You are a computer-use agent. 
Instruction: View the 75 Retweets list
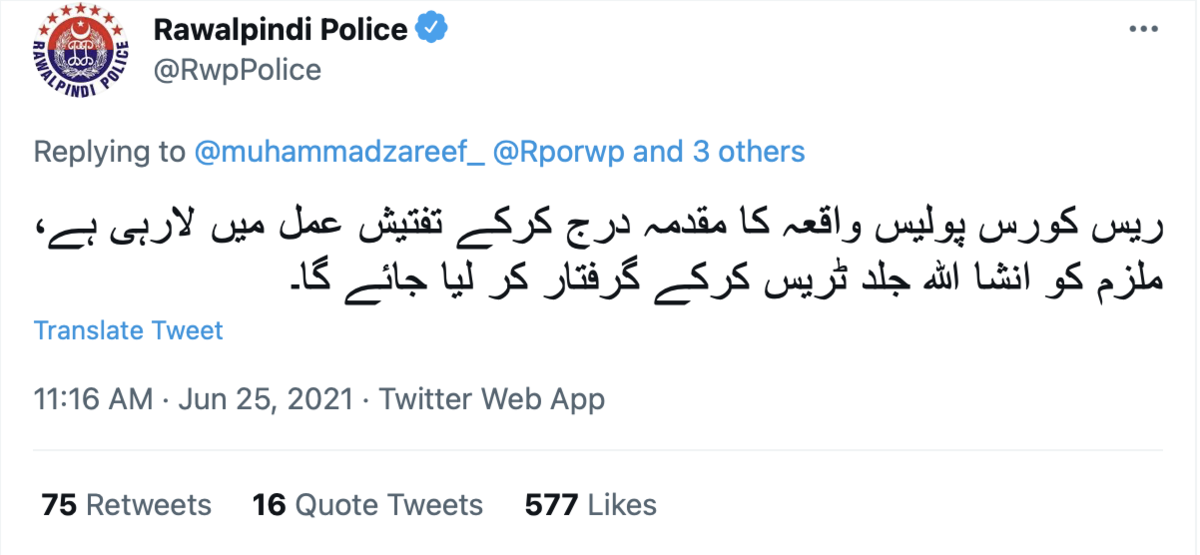(127, 505)
